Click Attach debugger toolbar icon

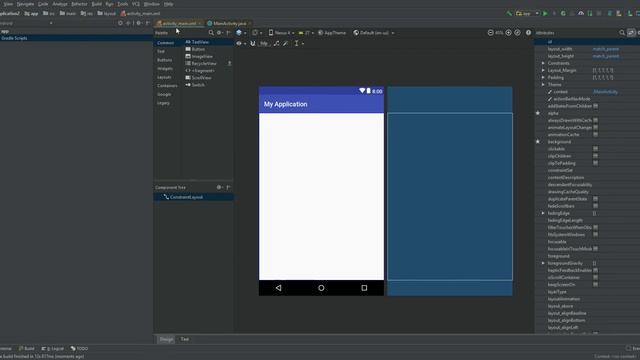point(590,13)
